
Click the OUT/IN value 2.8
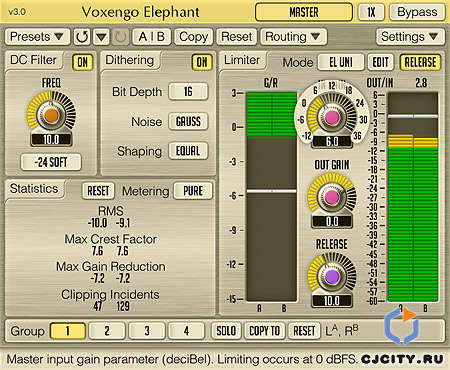tap(421, 82)
